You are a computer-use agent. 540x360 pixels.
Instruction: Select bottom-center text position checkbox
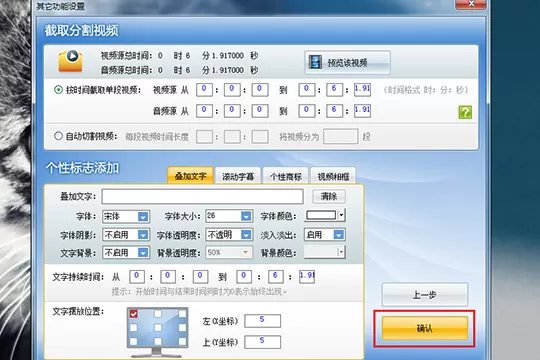(158, 341)
